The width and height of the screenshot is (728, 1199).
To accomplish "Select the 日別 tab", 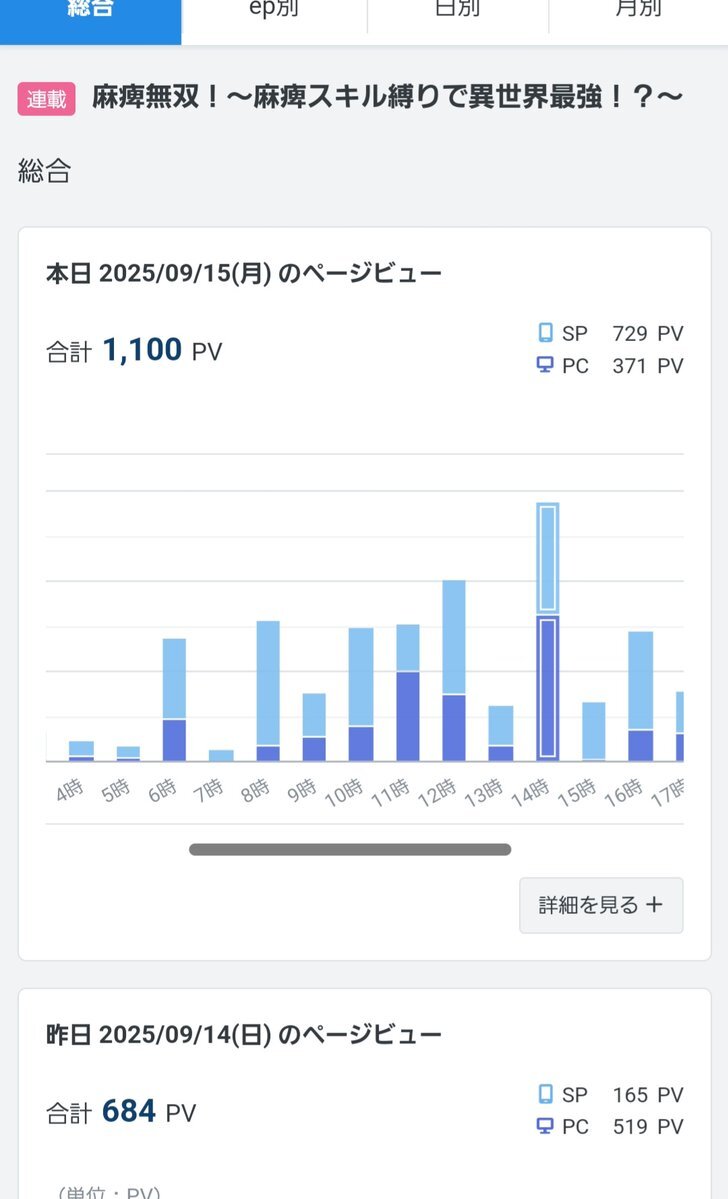I will click(457, 12).
